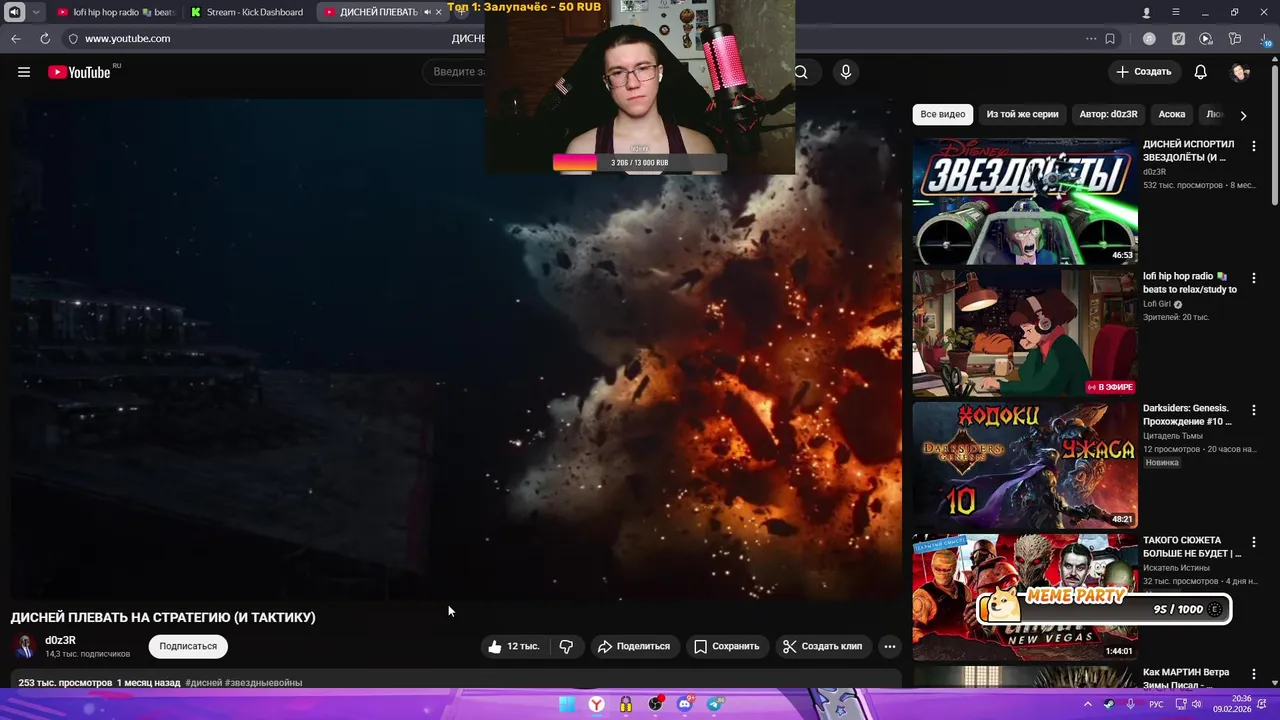Click the Создать create button

coord(1144,72)
